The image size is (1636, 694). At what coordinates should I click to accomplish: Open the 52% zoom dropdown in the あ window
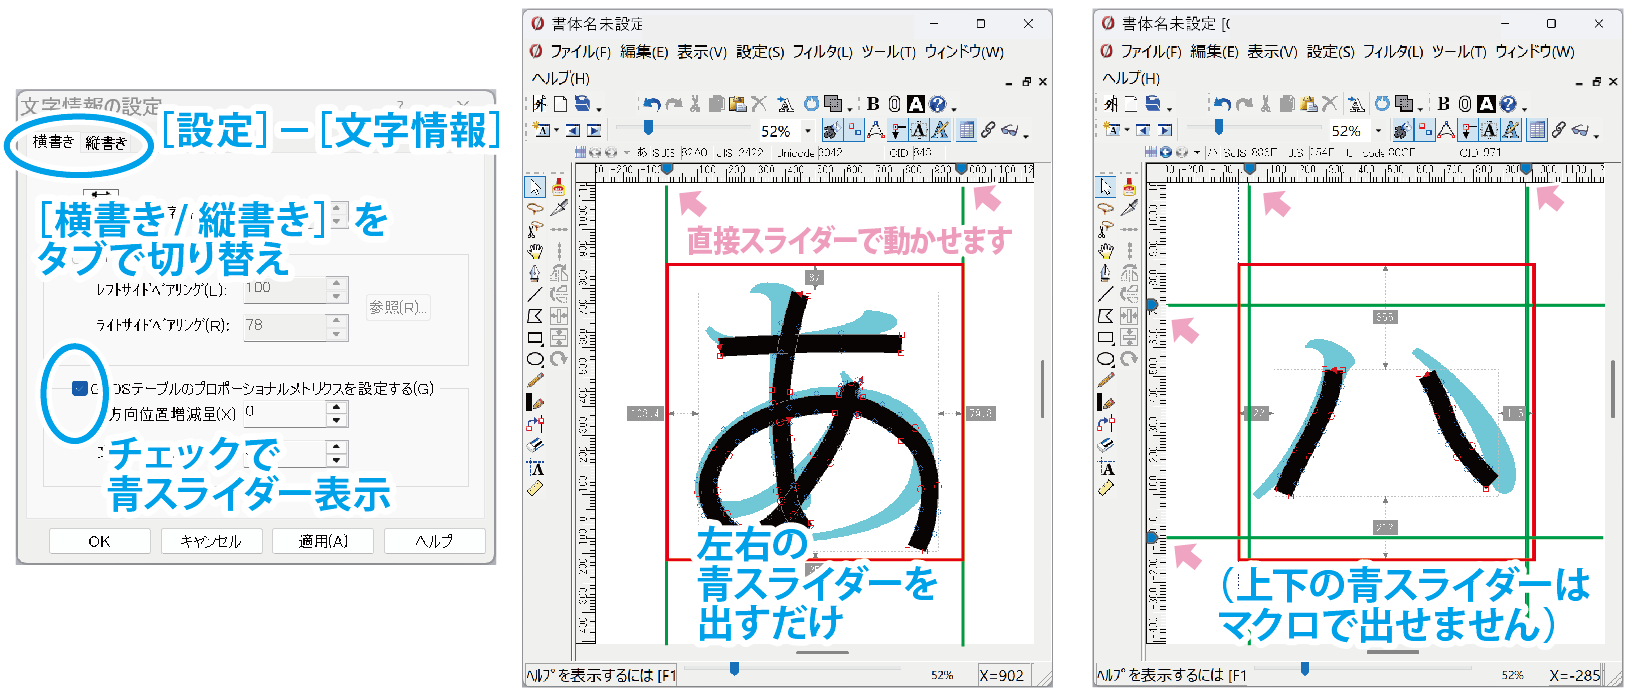808,131
